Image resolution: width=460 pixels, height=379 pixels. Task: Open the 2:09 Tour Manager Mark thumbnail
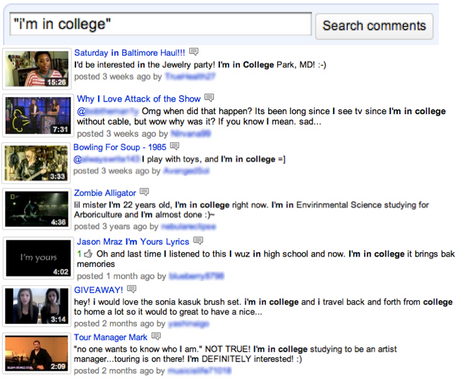37,353
